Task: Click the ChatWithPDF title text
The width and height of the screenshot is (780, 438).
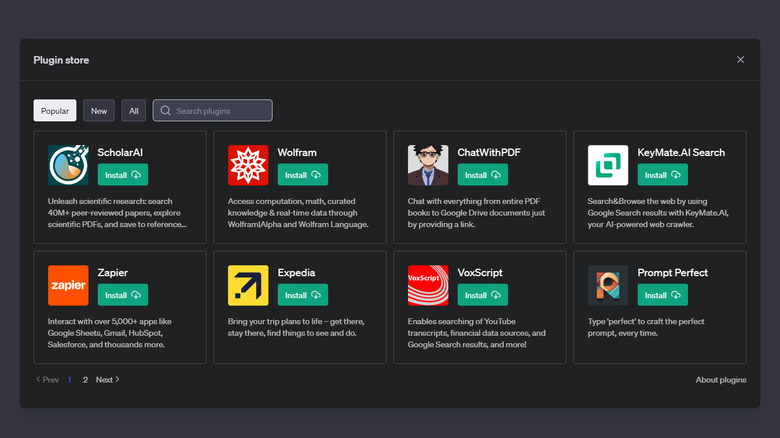Action: point(489,152)
